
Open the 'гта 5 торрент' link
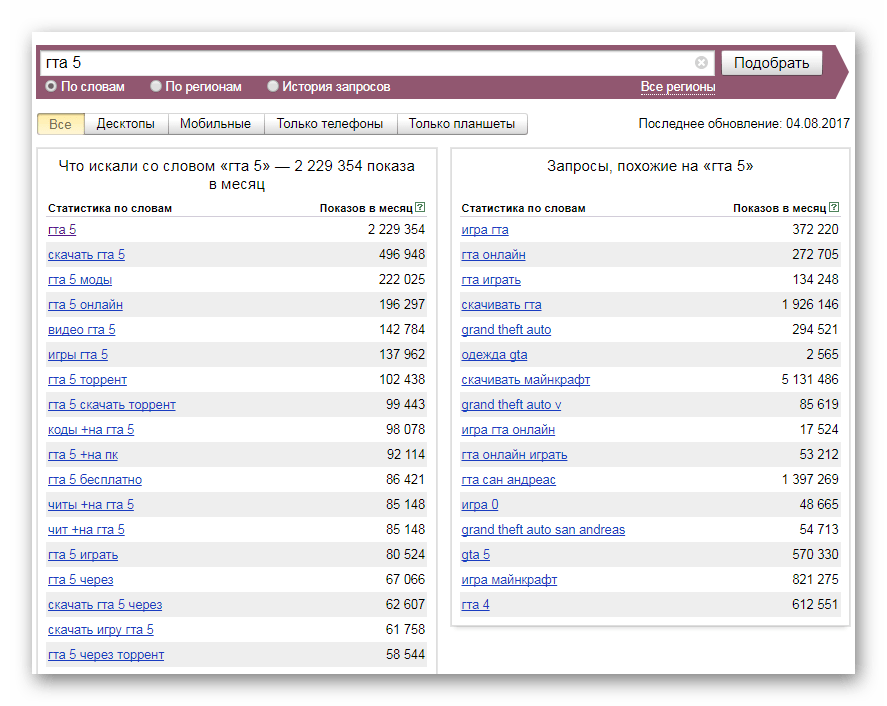tap(88, 380)
